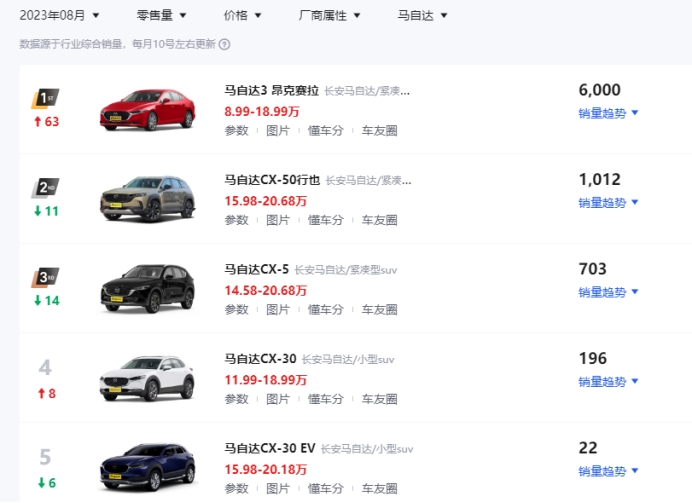
Task: Open the white 马自达CX-30 car thumbnail
Action: click(x=147, y=378)
